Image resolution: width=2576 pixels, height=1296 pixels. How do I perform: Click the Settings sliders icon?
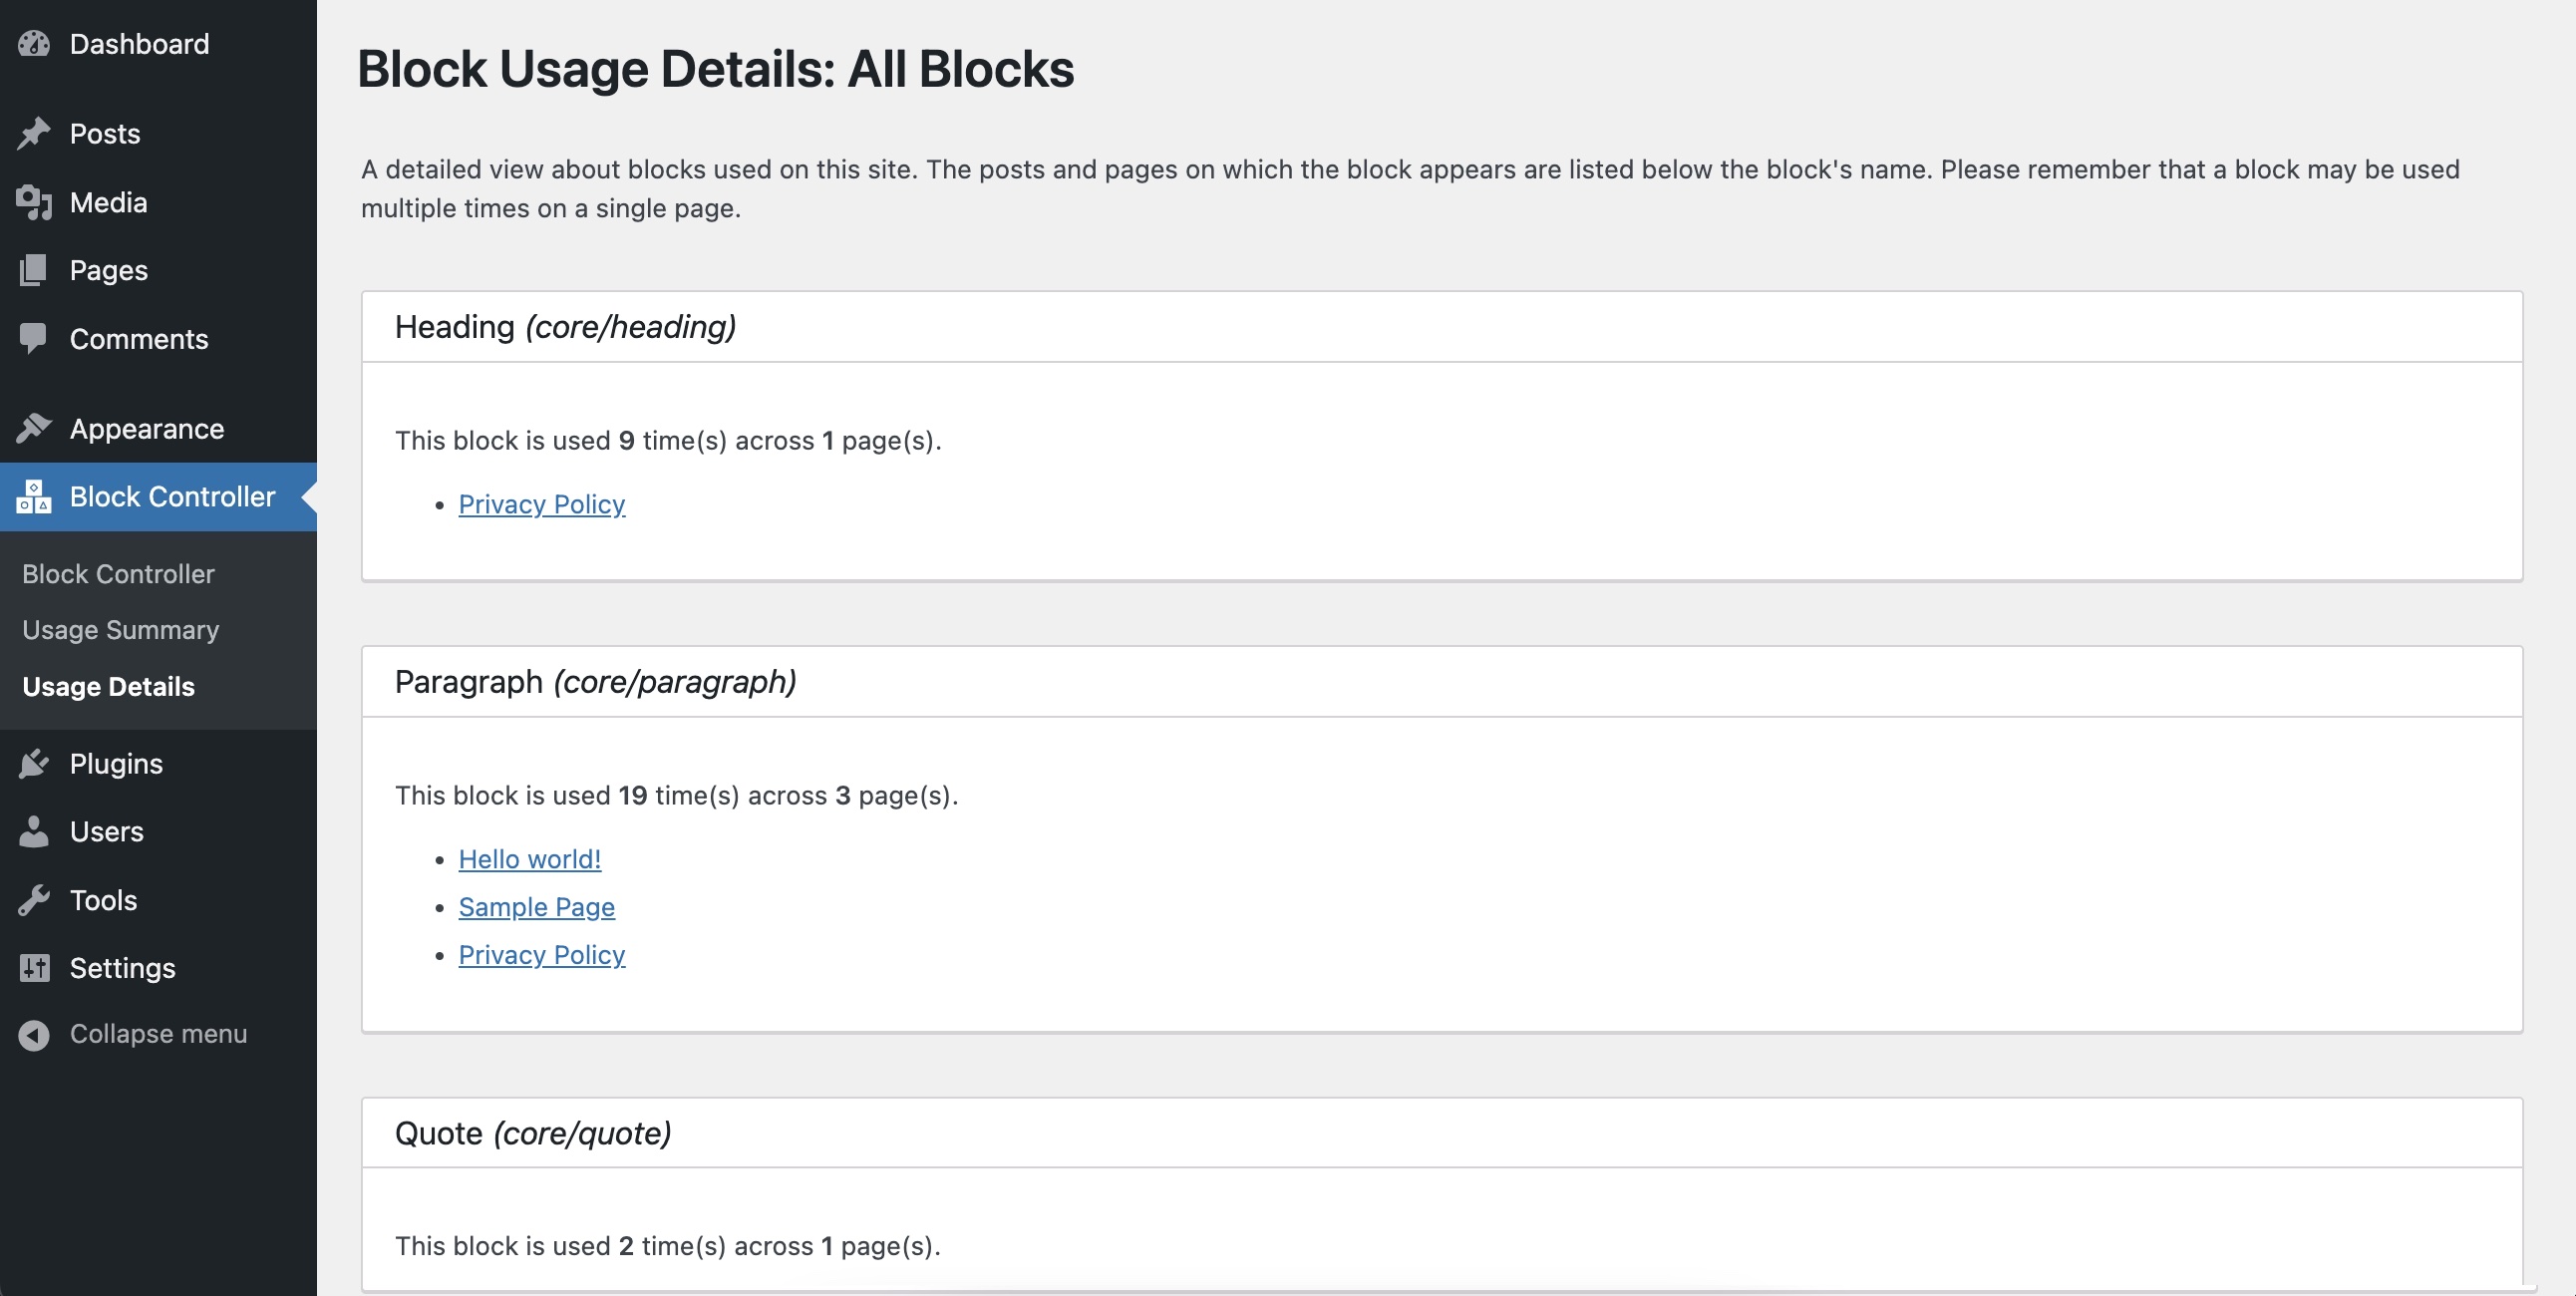34,969
